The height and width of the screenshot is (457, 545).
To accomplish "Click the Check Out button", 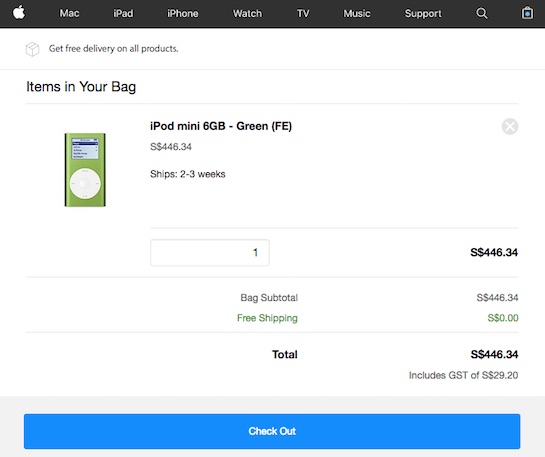I will pos(272,431).
